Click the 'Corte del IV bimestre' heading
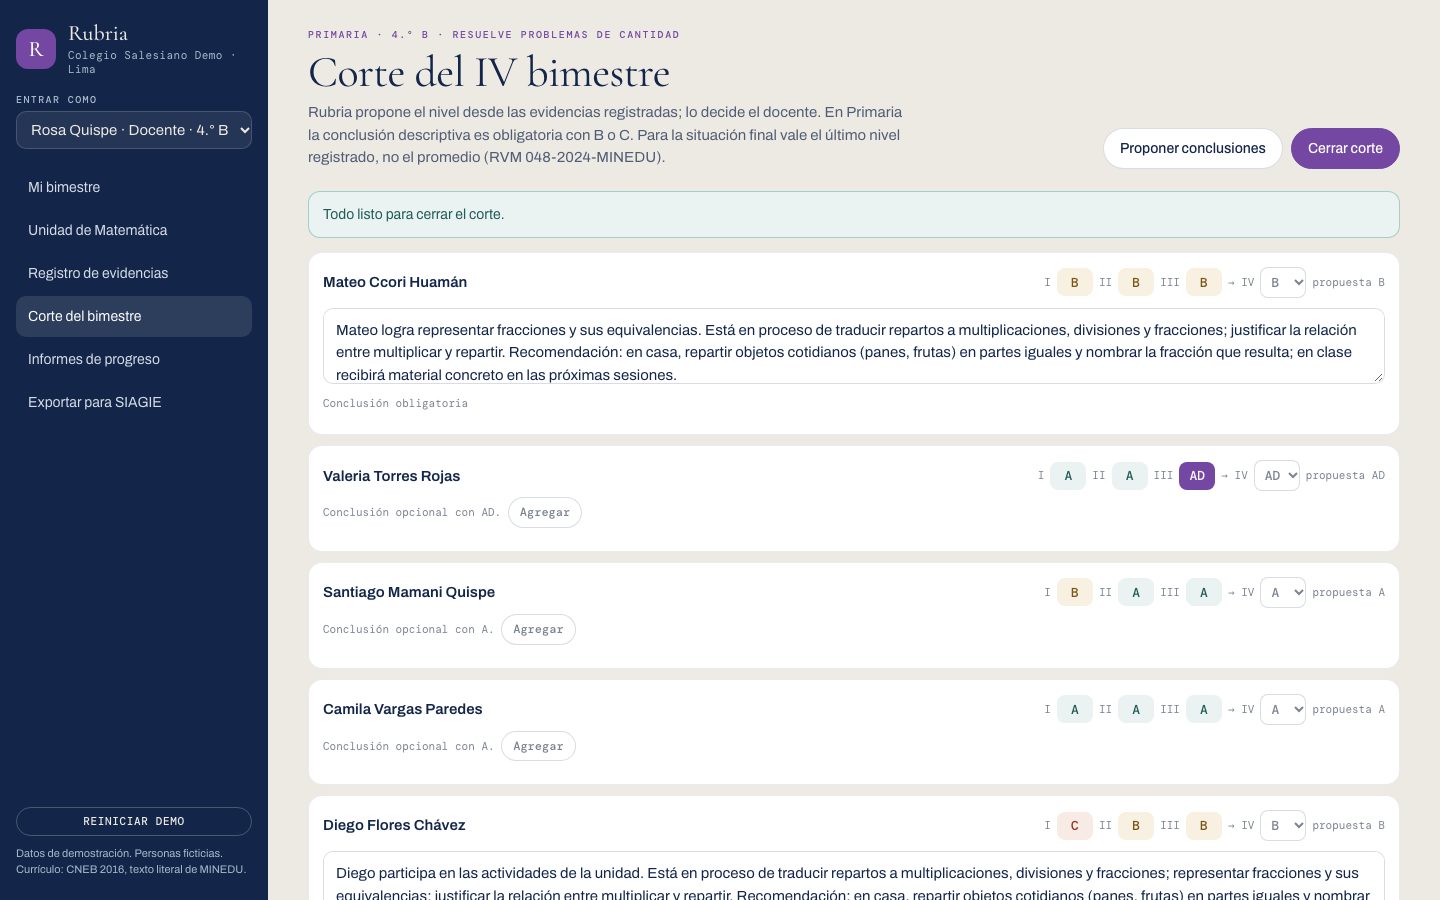The image size is (1440, 900). click(x=489, y=73)
